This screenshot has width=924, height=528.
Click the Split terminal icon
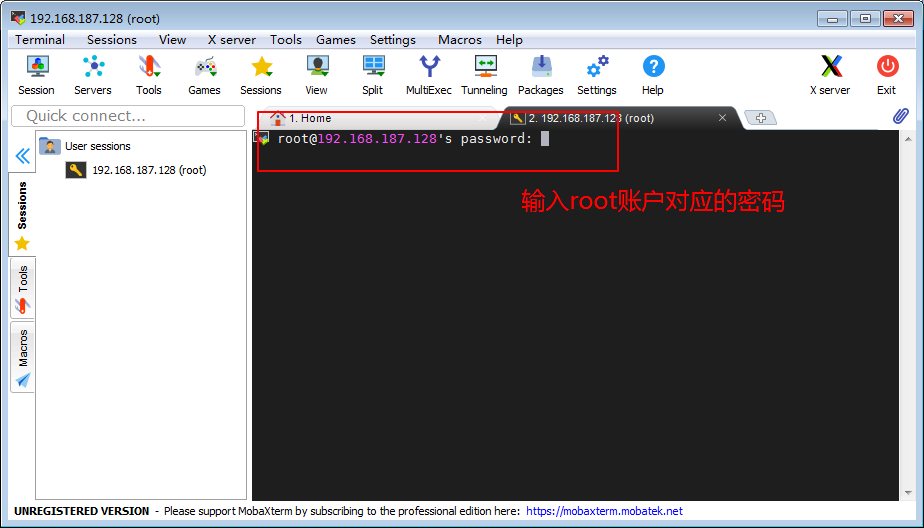pyautogui.click(x=373, y=75)
